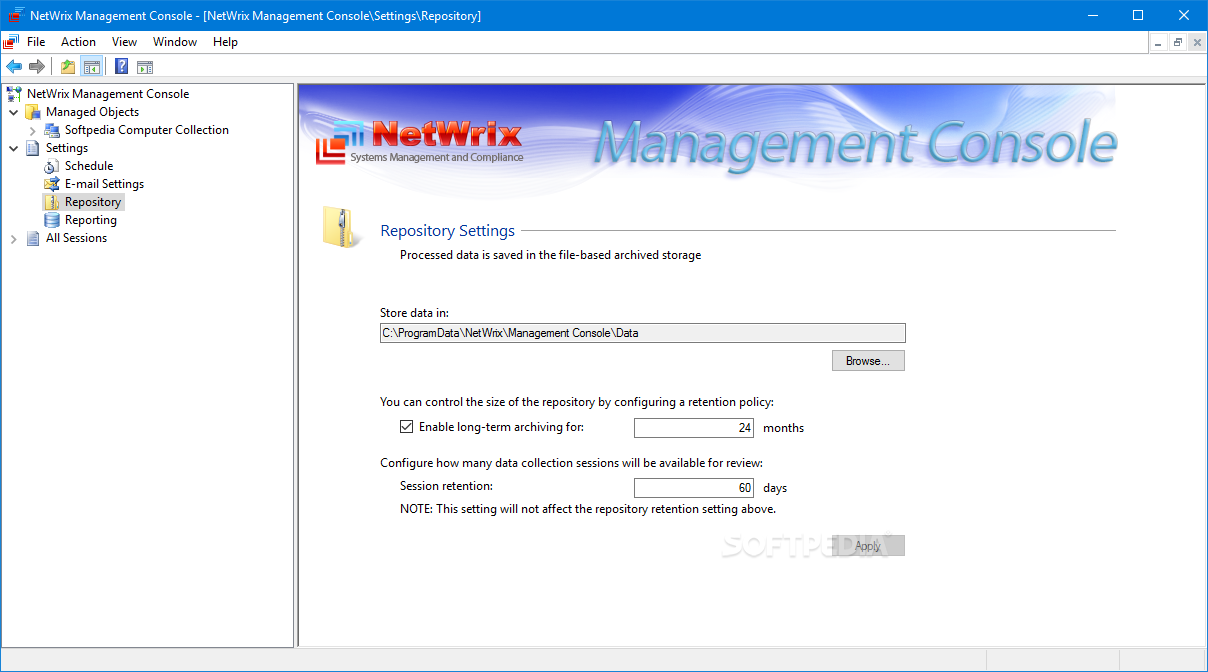Screen dimensions: 1208x672
Task: Select the Schedule stopwatch icon
Action: [x=52, y=166]
